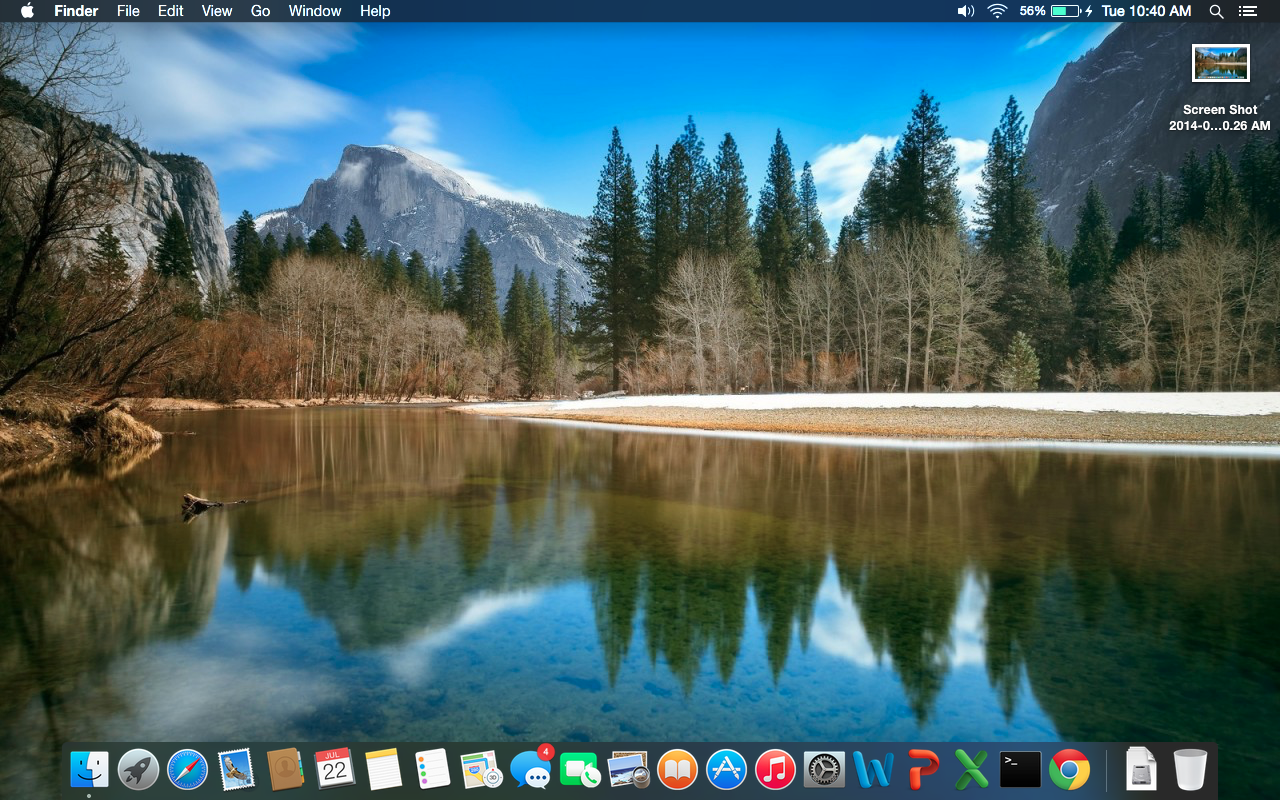Launch Microsoft Word blue W icon
The width and height of the screenshot is (1280, 800).
(873, 770)
